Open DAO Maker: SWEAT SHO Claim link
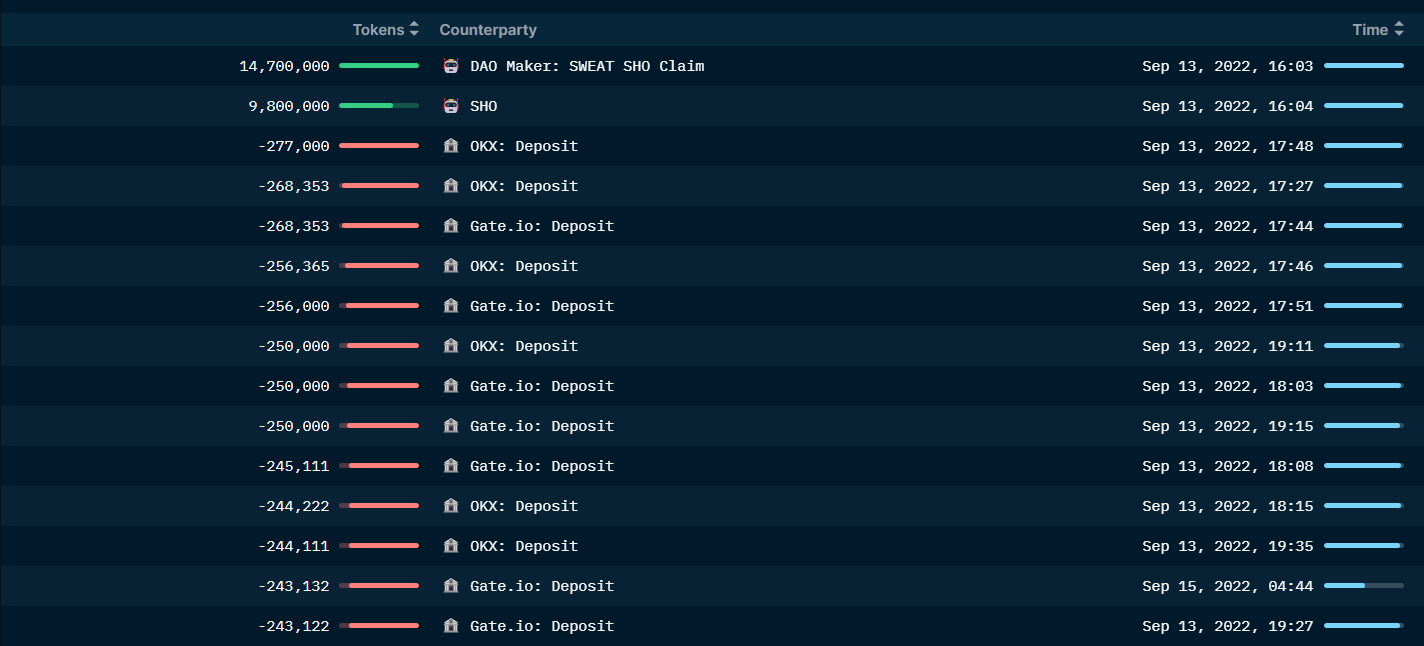1424x646 pixels. point(587,66)
